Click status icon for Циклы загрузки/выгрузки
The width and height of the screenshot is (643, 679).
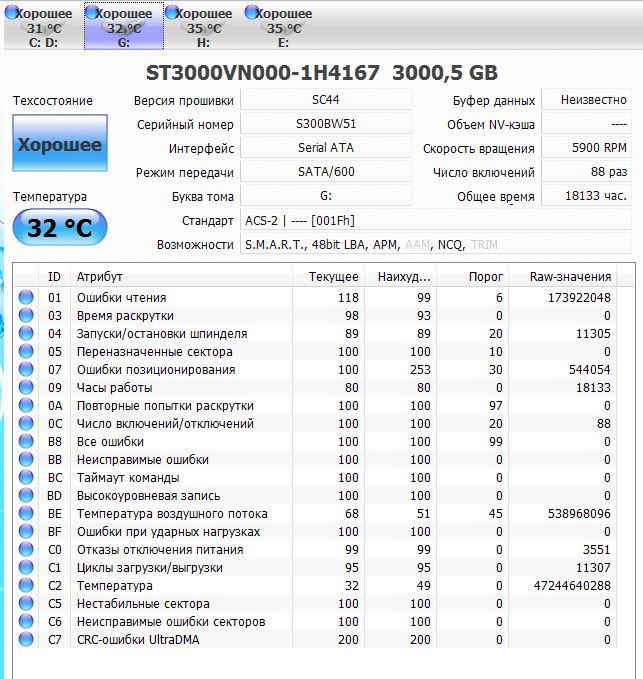(26, 567)
